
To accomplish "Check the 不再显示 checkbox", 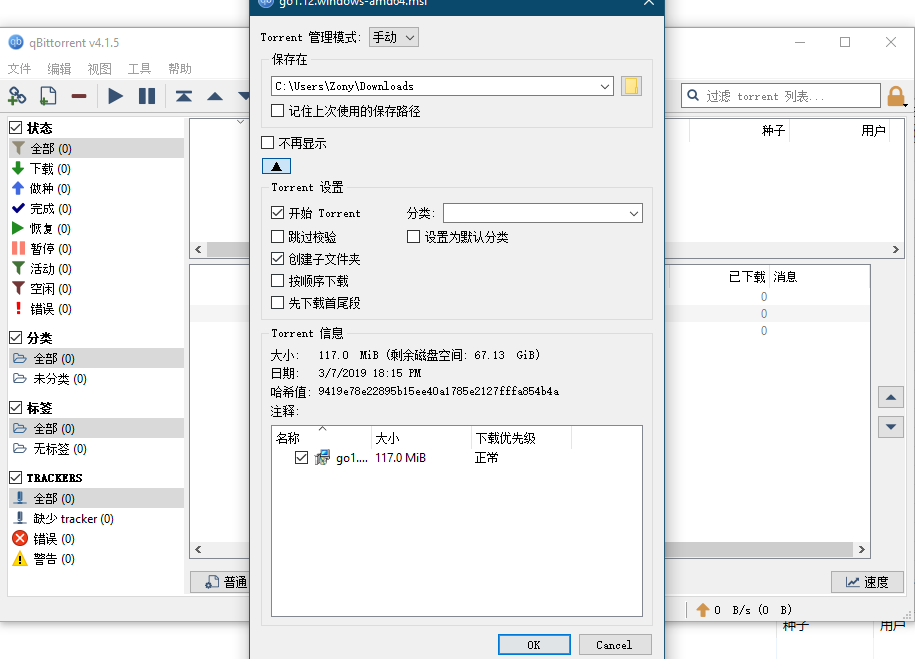I will pos(268,143).
